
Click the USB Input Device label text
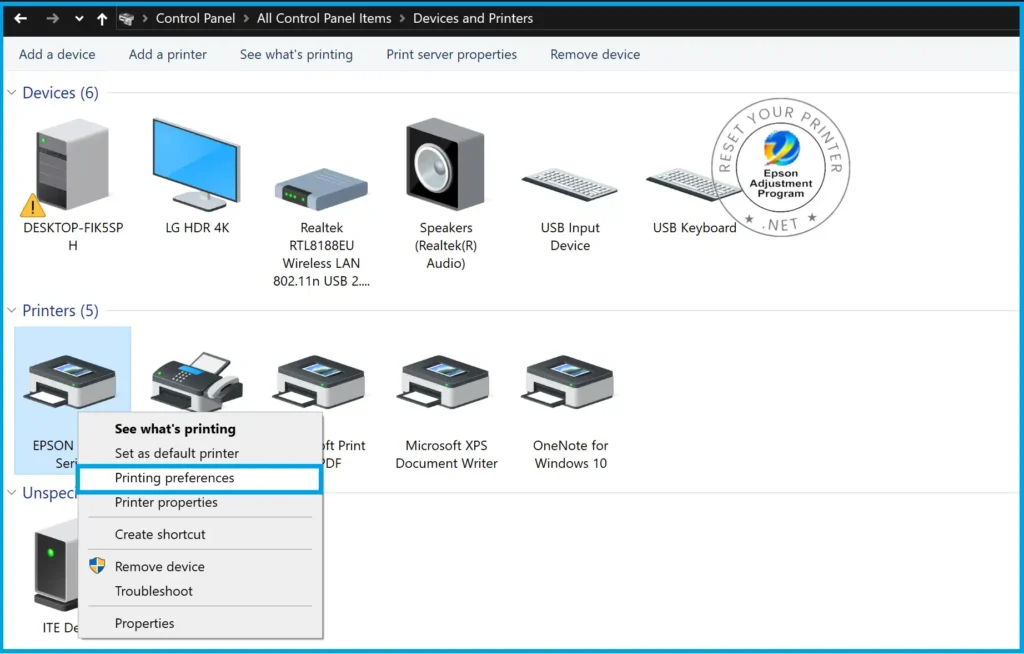point(570,237)
